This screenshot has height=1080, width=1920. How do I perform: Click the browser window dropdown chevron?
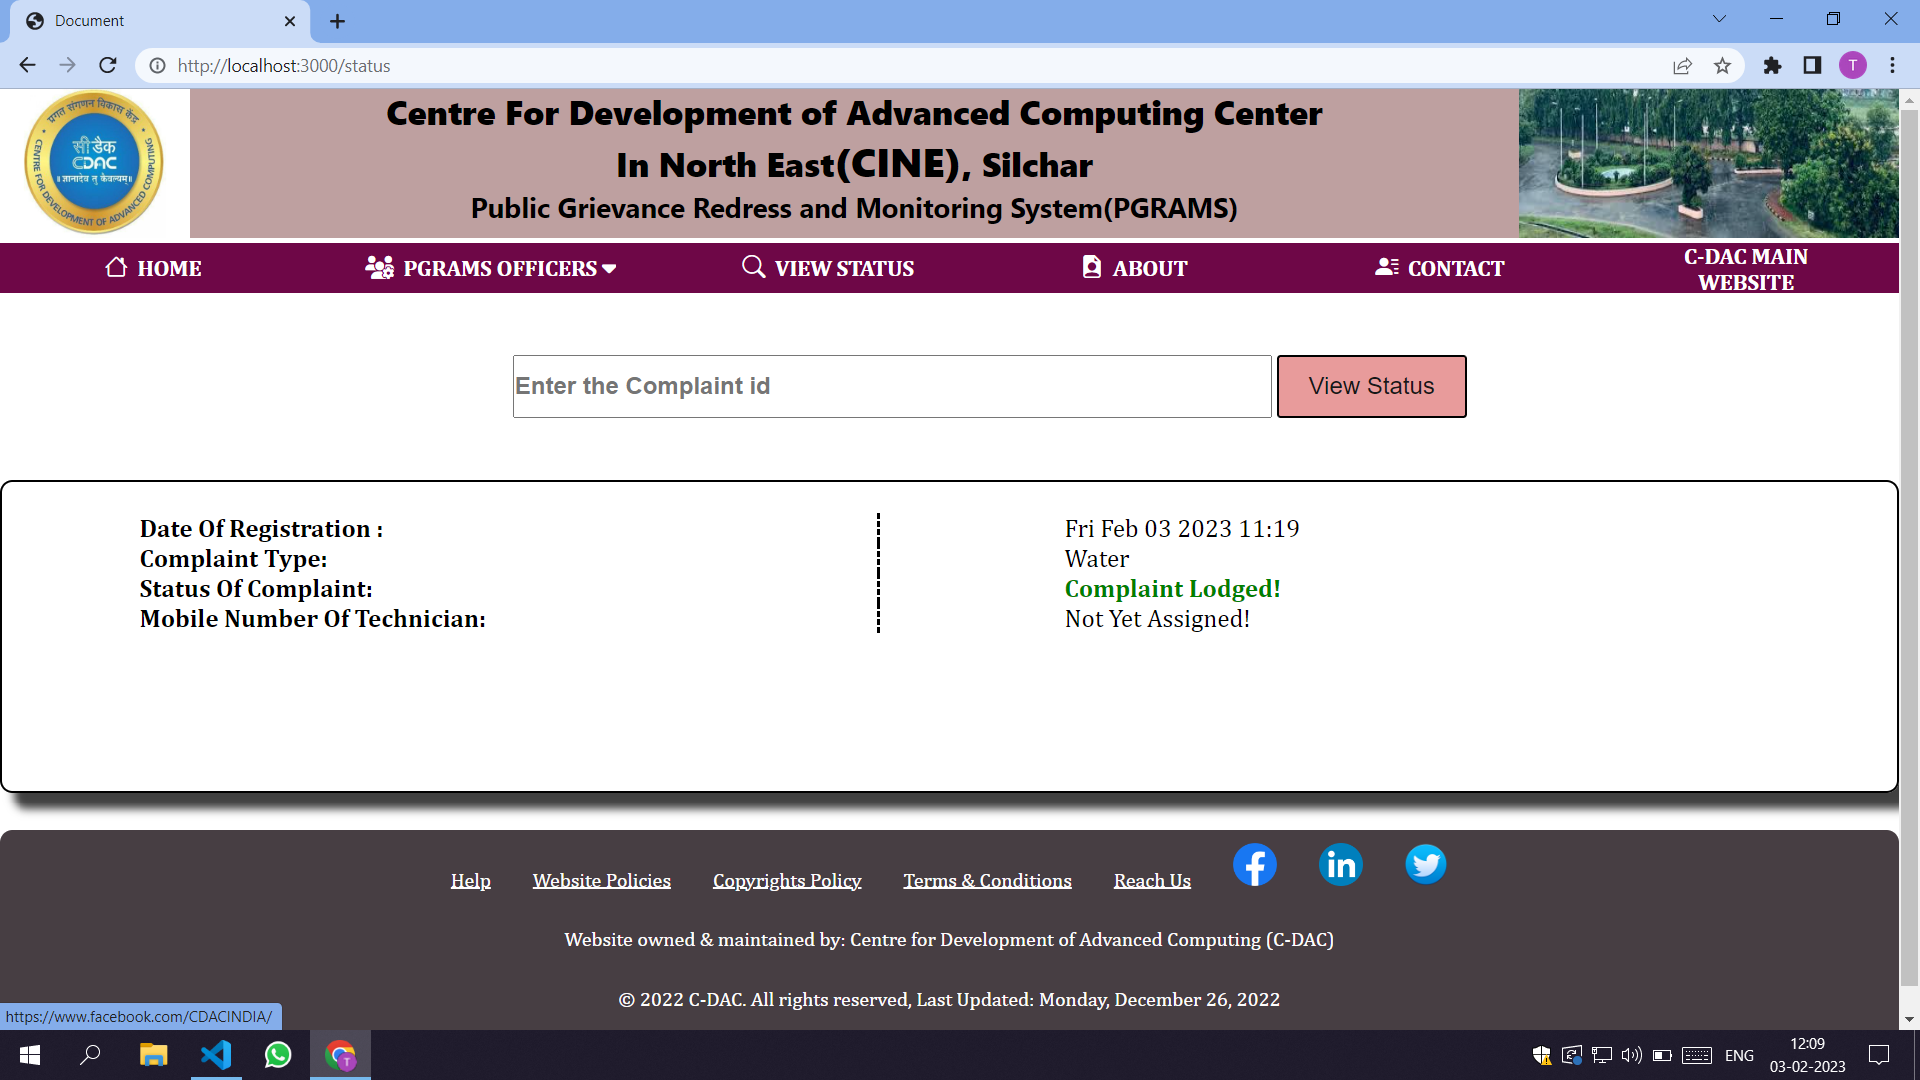(x=1720, y=18)
